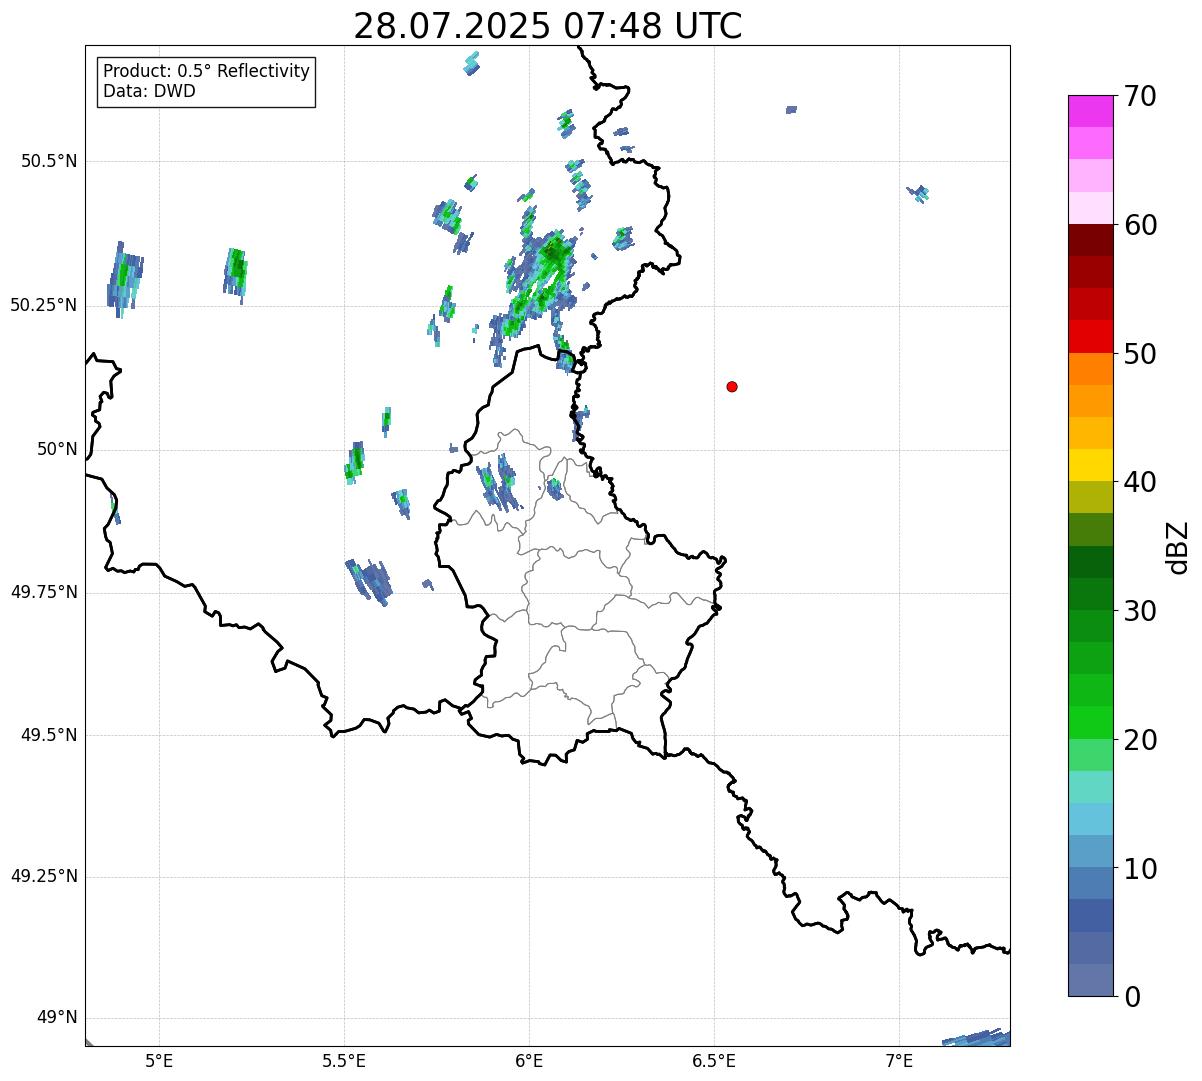The width and height of the screenshot is (1202, 1081).
Task: Click the dBZ colorbar axis label
Action: [x=1178, y=546]
